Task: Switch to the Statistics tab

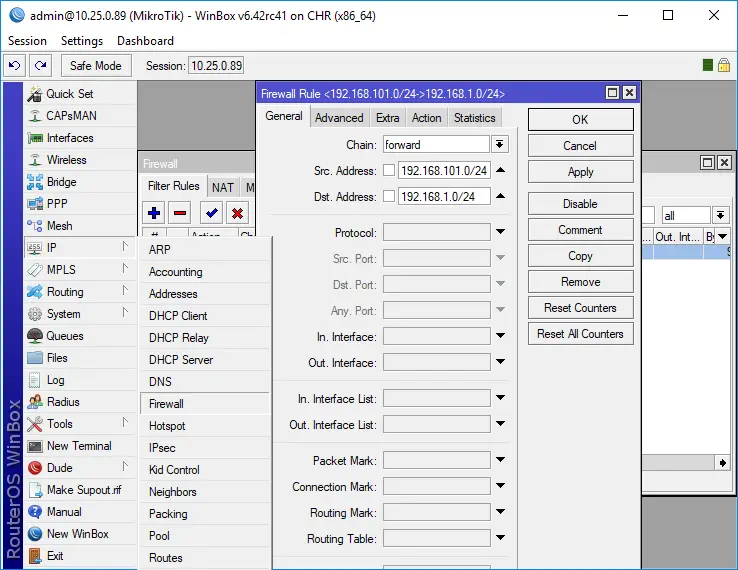Action: 474,118
